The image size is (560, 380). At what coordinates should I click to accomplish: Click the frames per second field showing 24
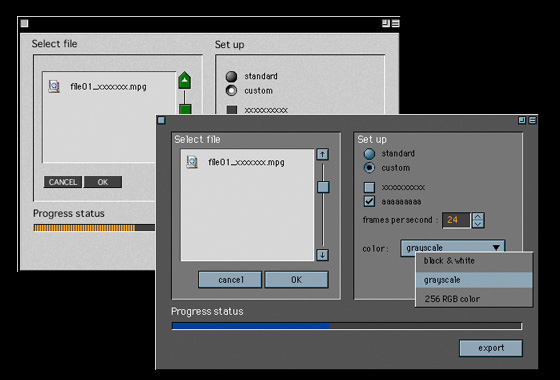coord(456,220)
